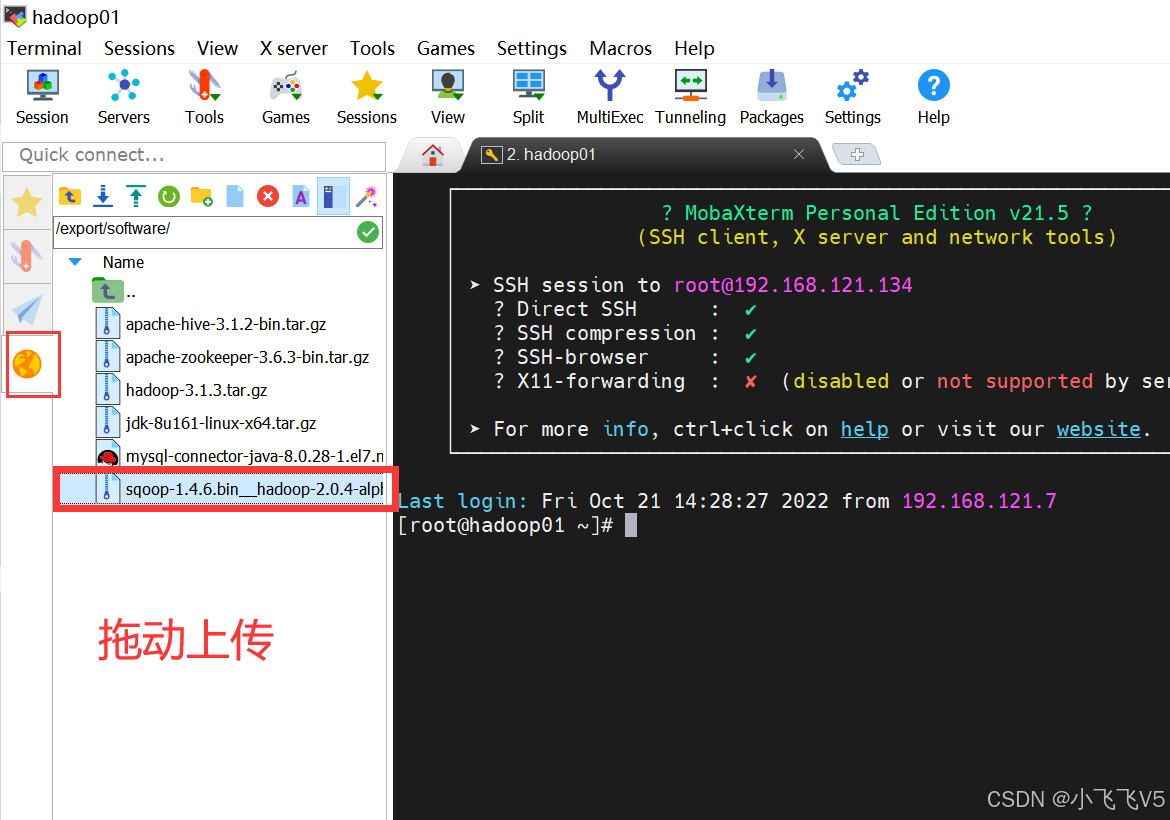Open a new tab with plus button

[857, 154]
